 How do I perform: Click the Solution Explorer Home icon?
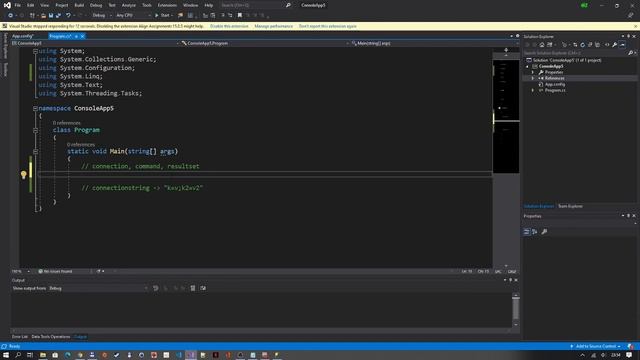point(542,44)
